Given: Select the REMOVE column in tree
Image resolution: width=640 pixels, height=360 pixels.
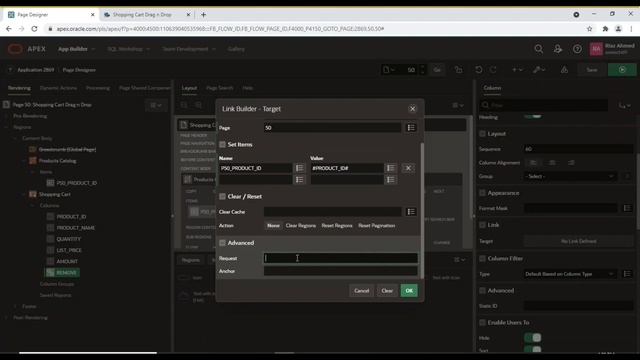Looking at the screenshot, I should 62,272.
